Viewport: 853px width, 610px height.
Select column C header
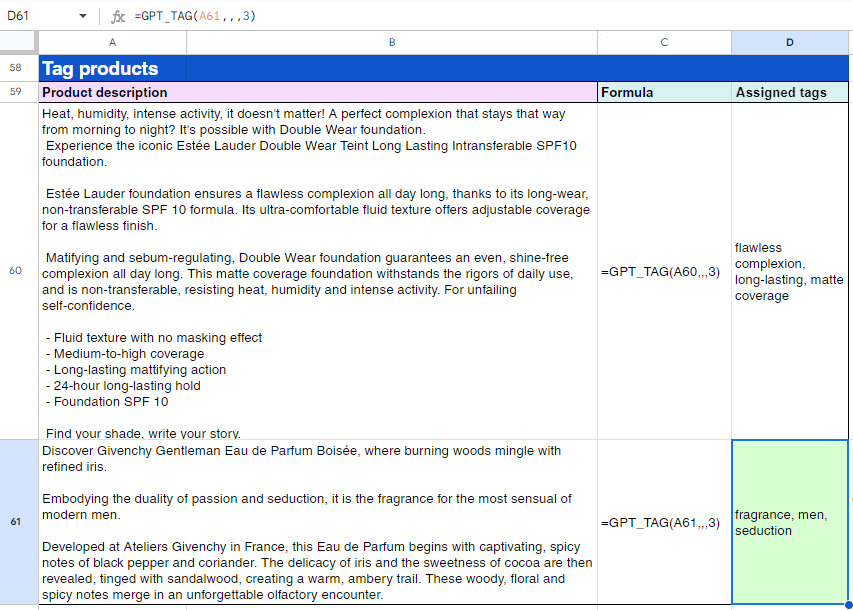tap(664, 42)
